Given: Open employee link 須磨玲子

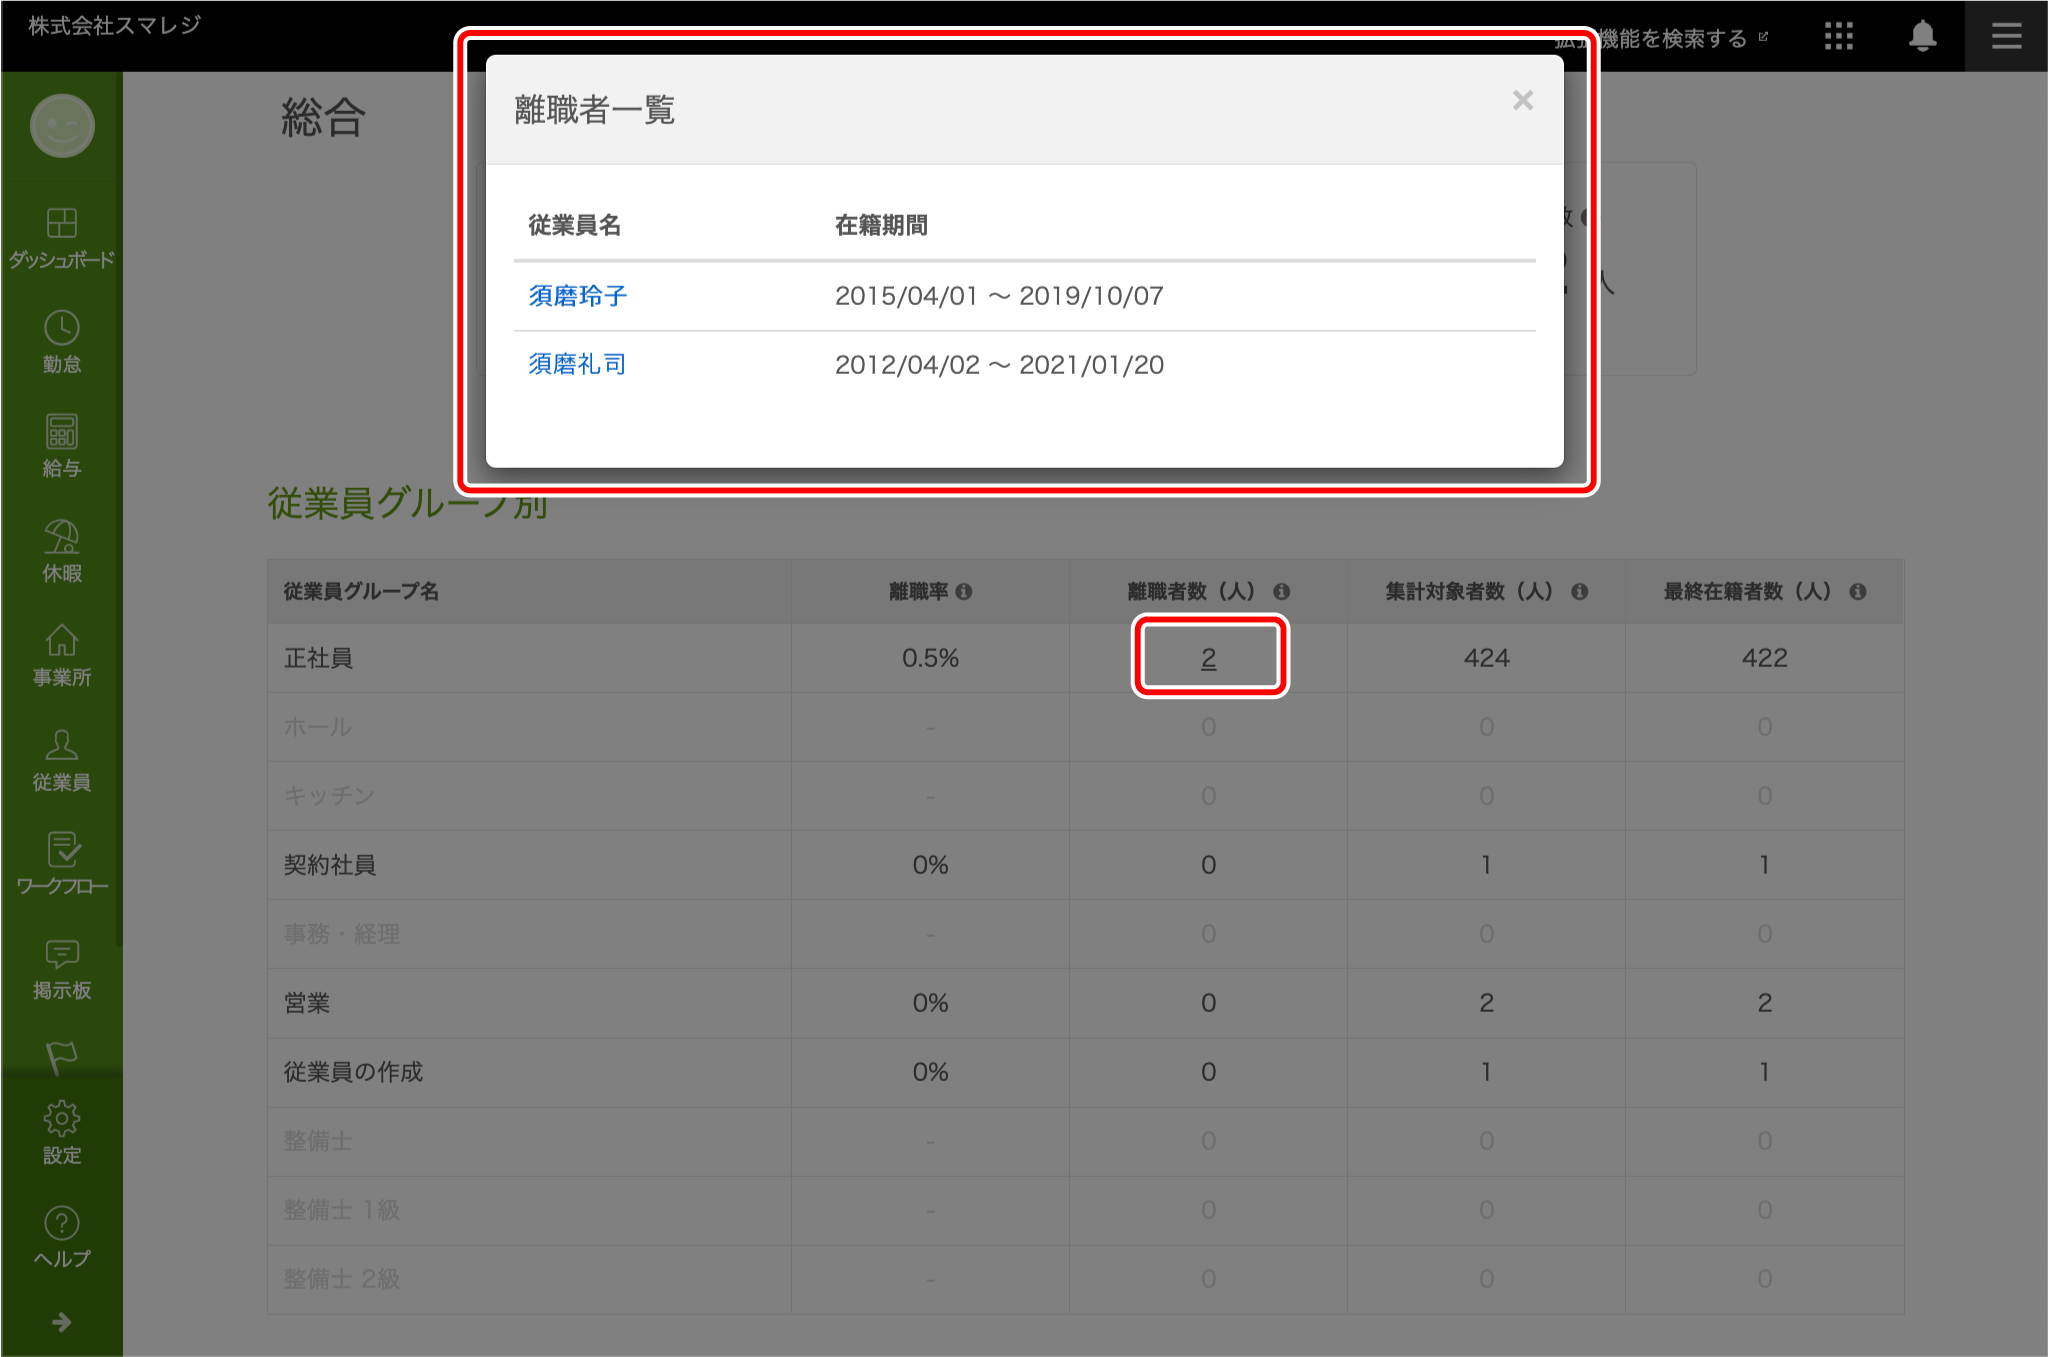Looking at the screenshot, I should click(x=577, y=296).
